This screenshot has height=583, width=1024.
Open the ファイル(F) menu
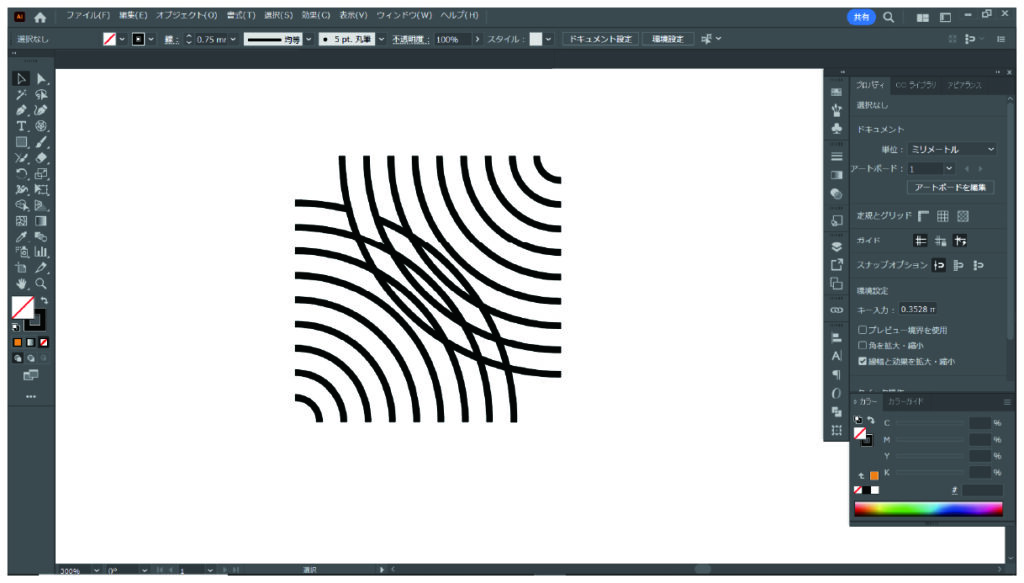pyautogui.click(x=88, y=15)
